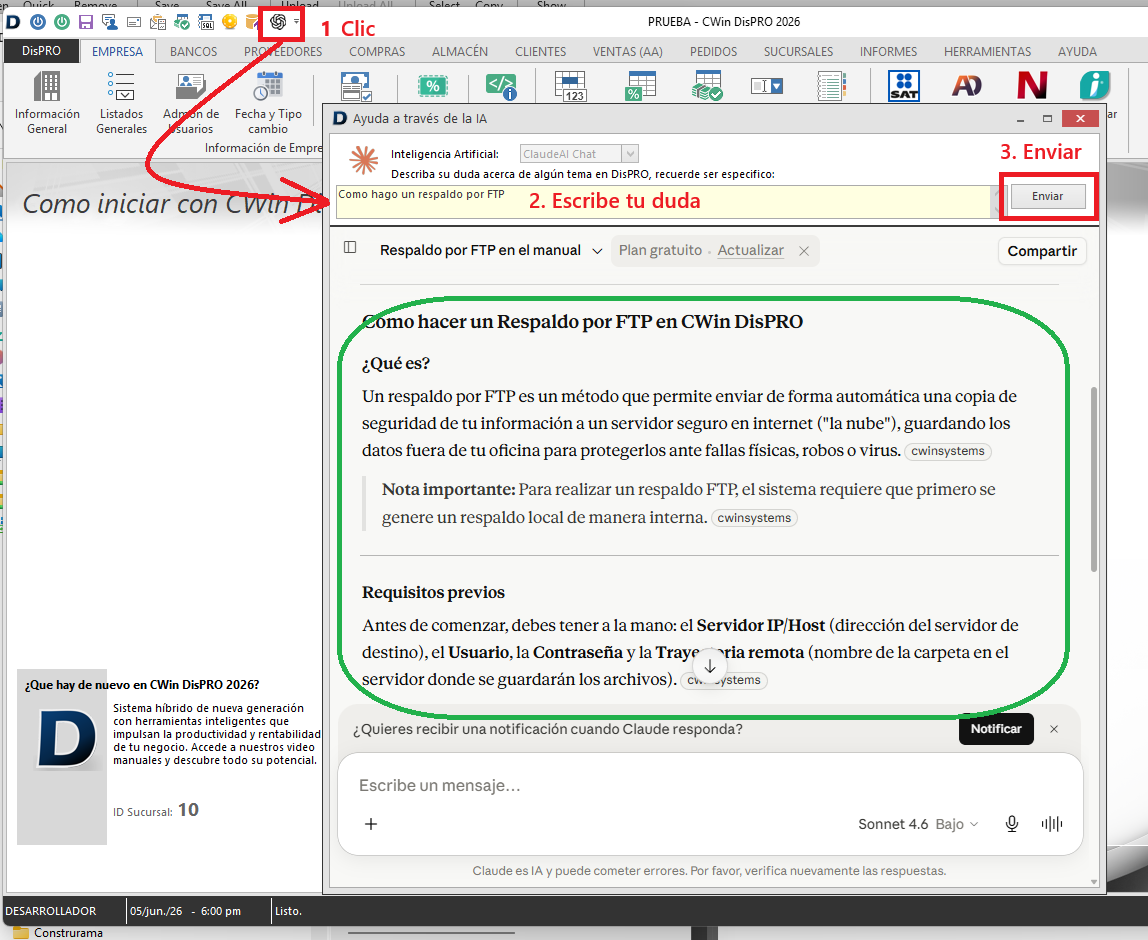Image resolution: width=1148 pixels, height=940 pixels.
Task: Click the 'DESARROLLADOR' status bar entry
Action: (x=51, y=911)
